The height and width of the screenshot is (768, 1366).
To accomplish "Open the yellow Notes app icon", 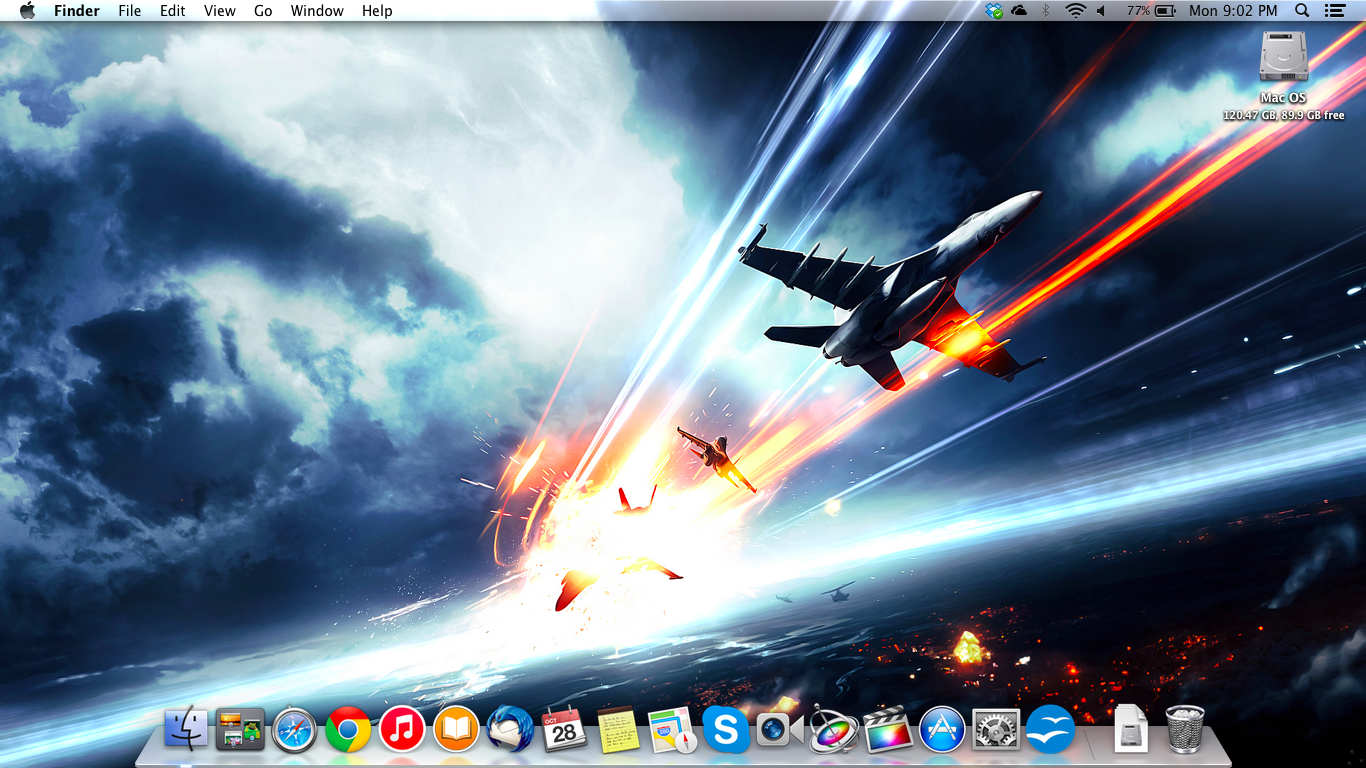I will (x=617, y=730).
